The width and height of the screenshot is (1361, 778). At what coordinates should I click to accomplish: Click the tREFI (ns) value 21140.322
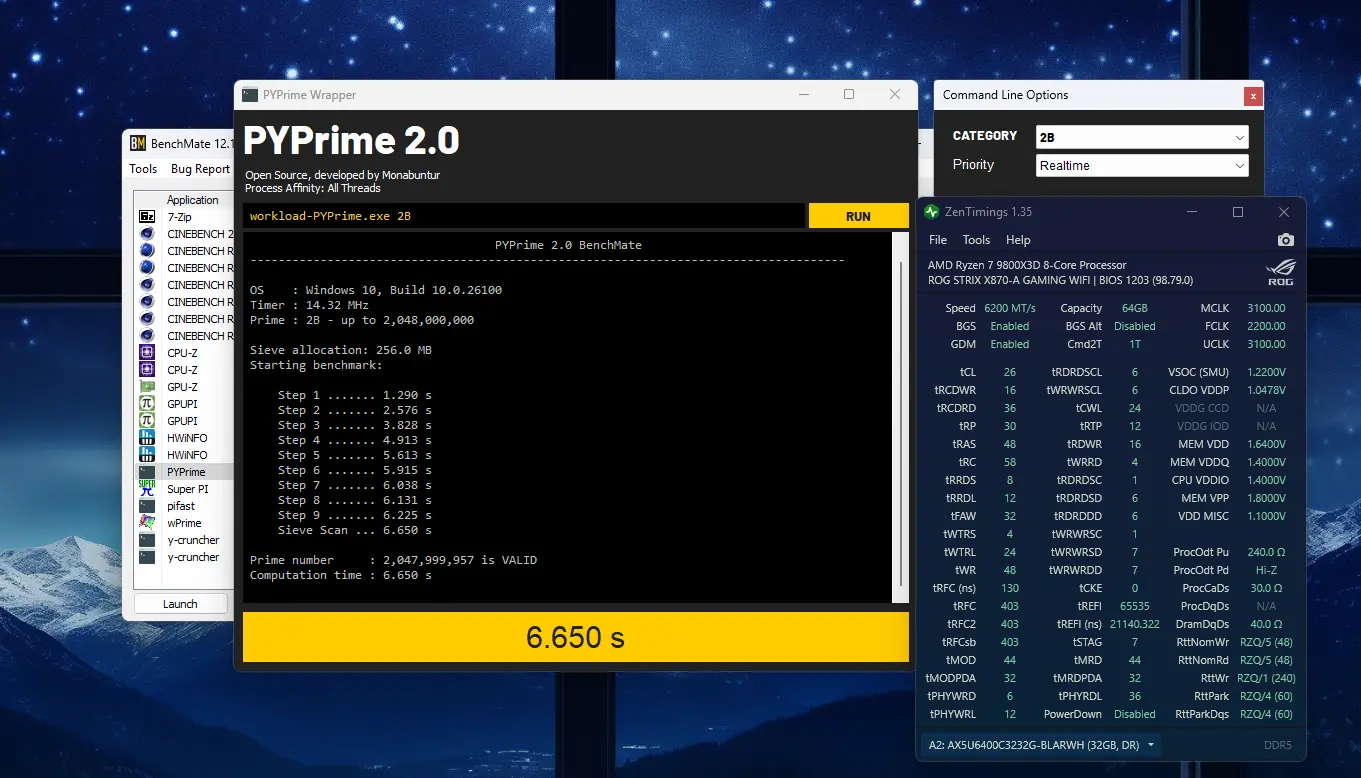point(1134,624)
